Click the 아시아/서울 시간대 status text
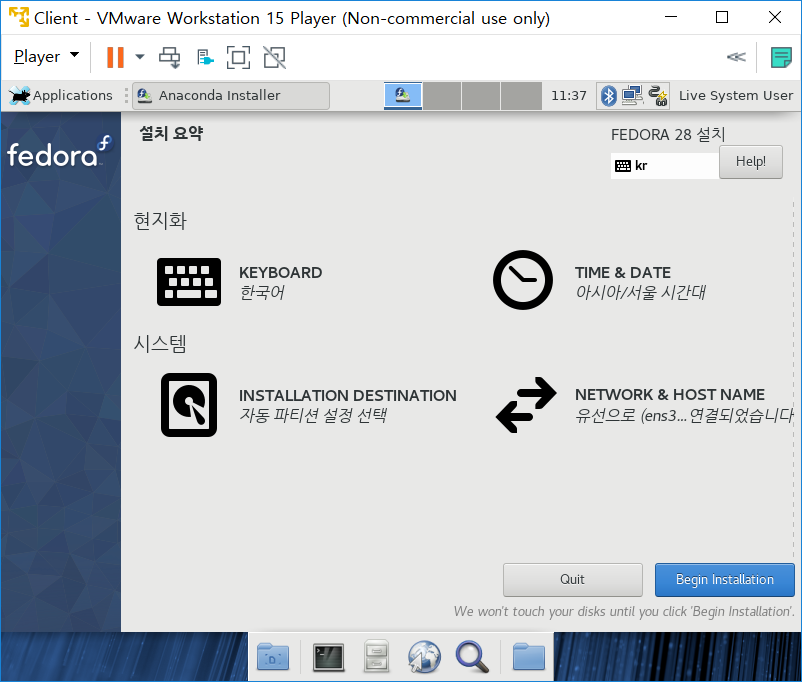This screenshot has height=682, width=802. pos(640,293)
